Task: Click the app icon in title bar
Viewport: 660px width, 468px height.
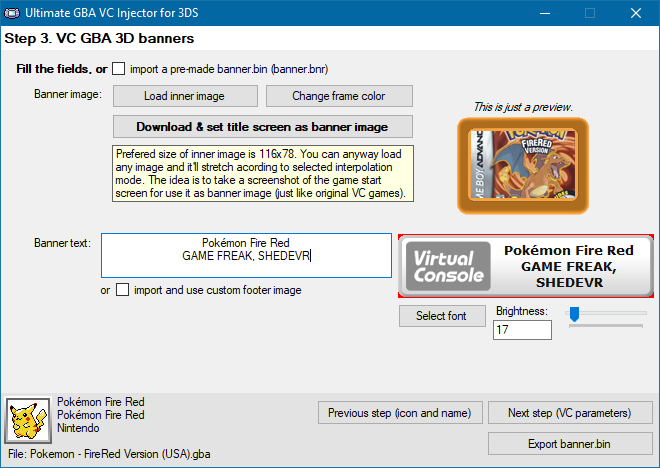Action: [11, 13]
